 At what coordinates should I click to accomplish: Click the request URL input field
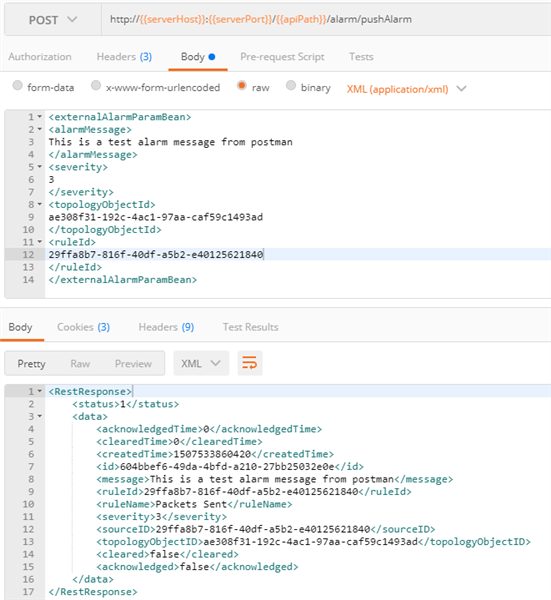click(326, 20)
